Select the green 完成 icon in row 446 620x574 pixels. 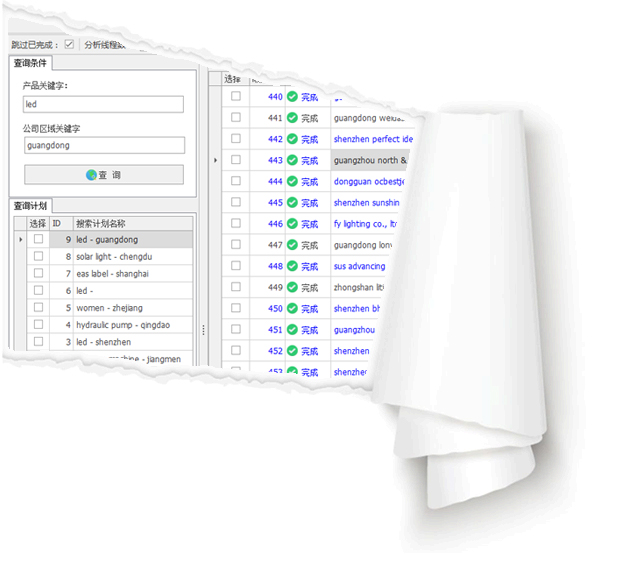292,224
